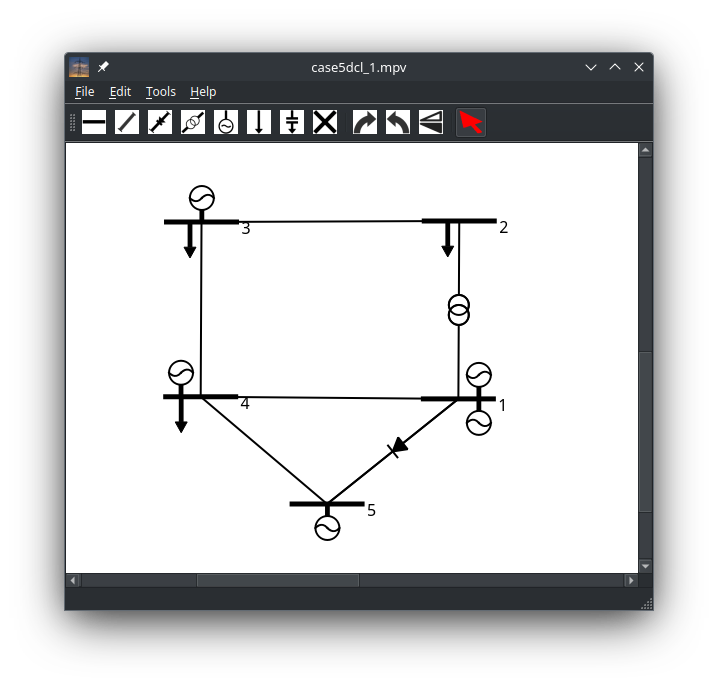The image size is (718, 687).
Task: Select the Line tool in the toolbar
Action: 127,122
